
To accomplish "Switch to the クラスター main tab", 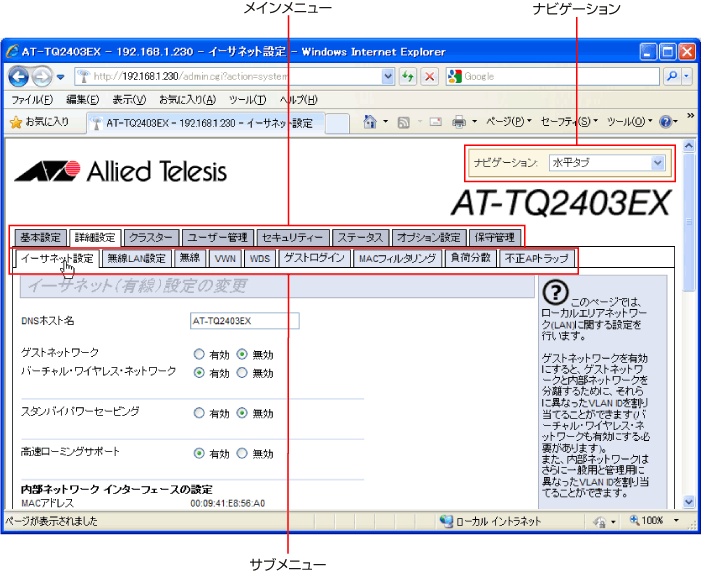I will [151, 237].
